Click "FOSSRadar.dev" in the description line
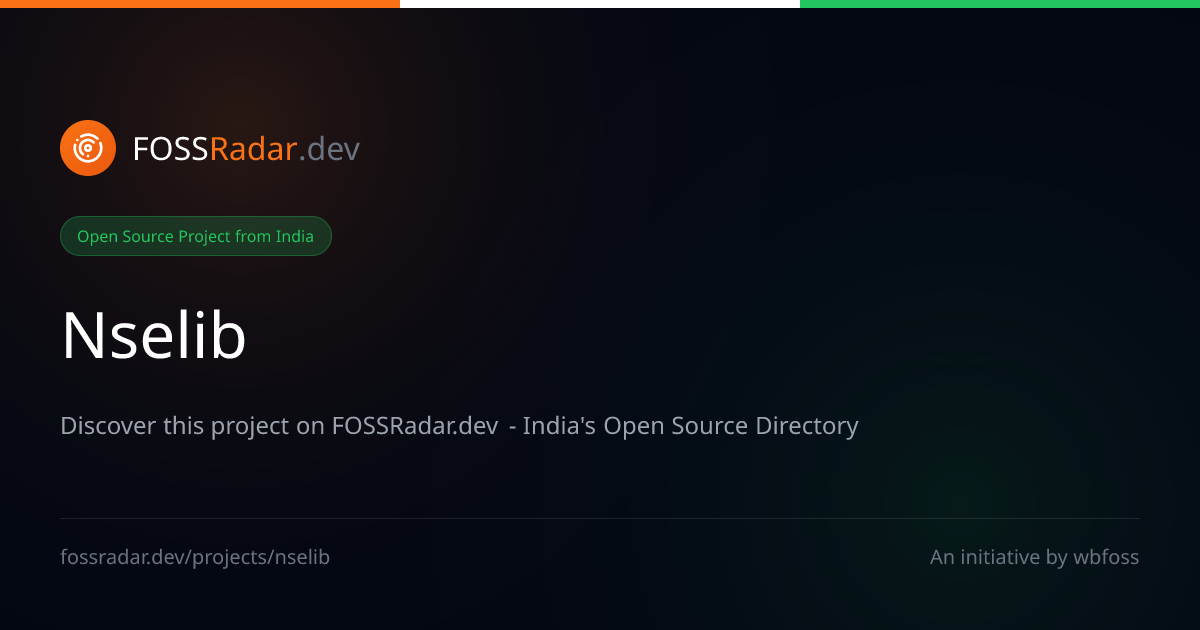1200x630 pixels. pyautogui.click(x=415, y=426)
